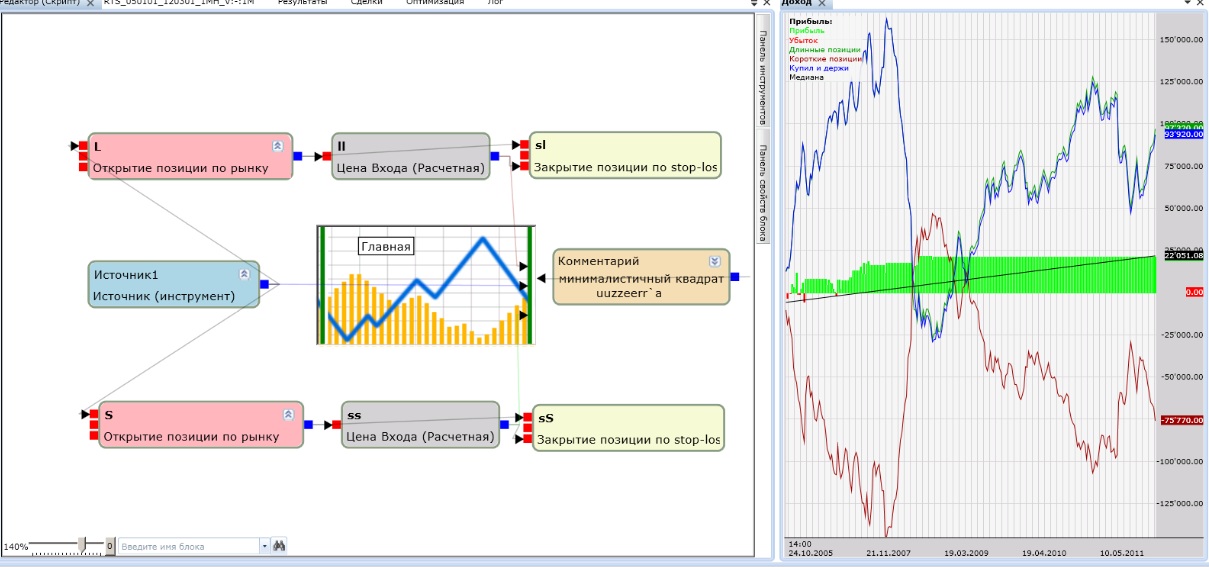The image size is (1209, 567).
Task: Select the S market open position block
Action: pyautogui.click(x=201, y=424)
